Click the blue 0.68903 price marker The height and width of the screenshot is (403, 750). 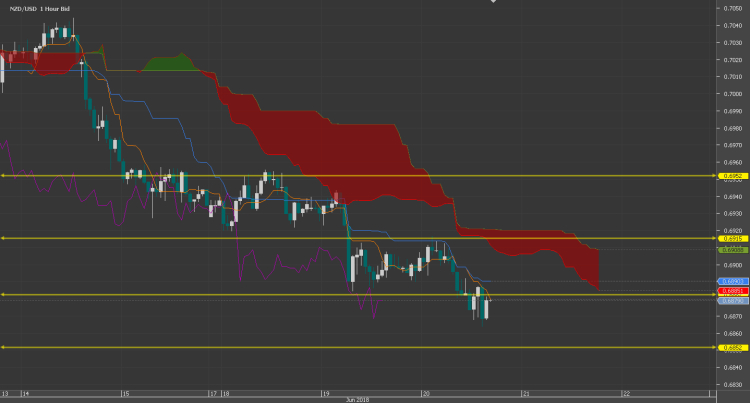733,282
